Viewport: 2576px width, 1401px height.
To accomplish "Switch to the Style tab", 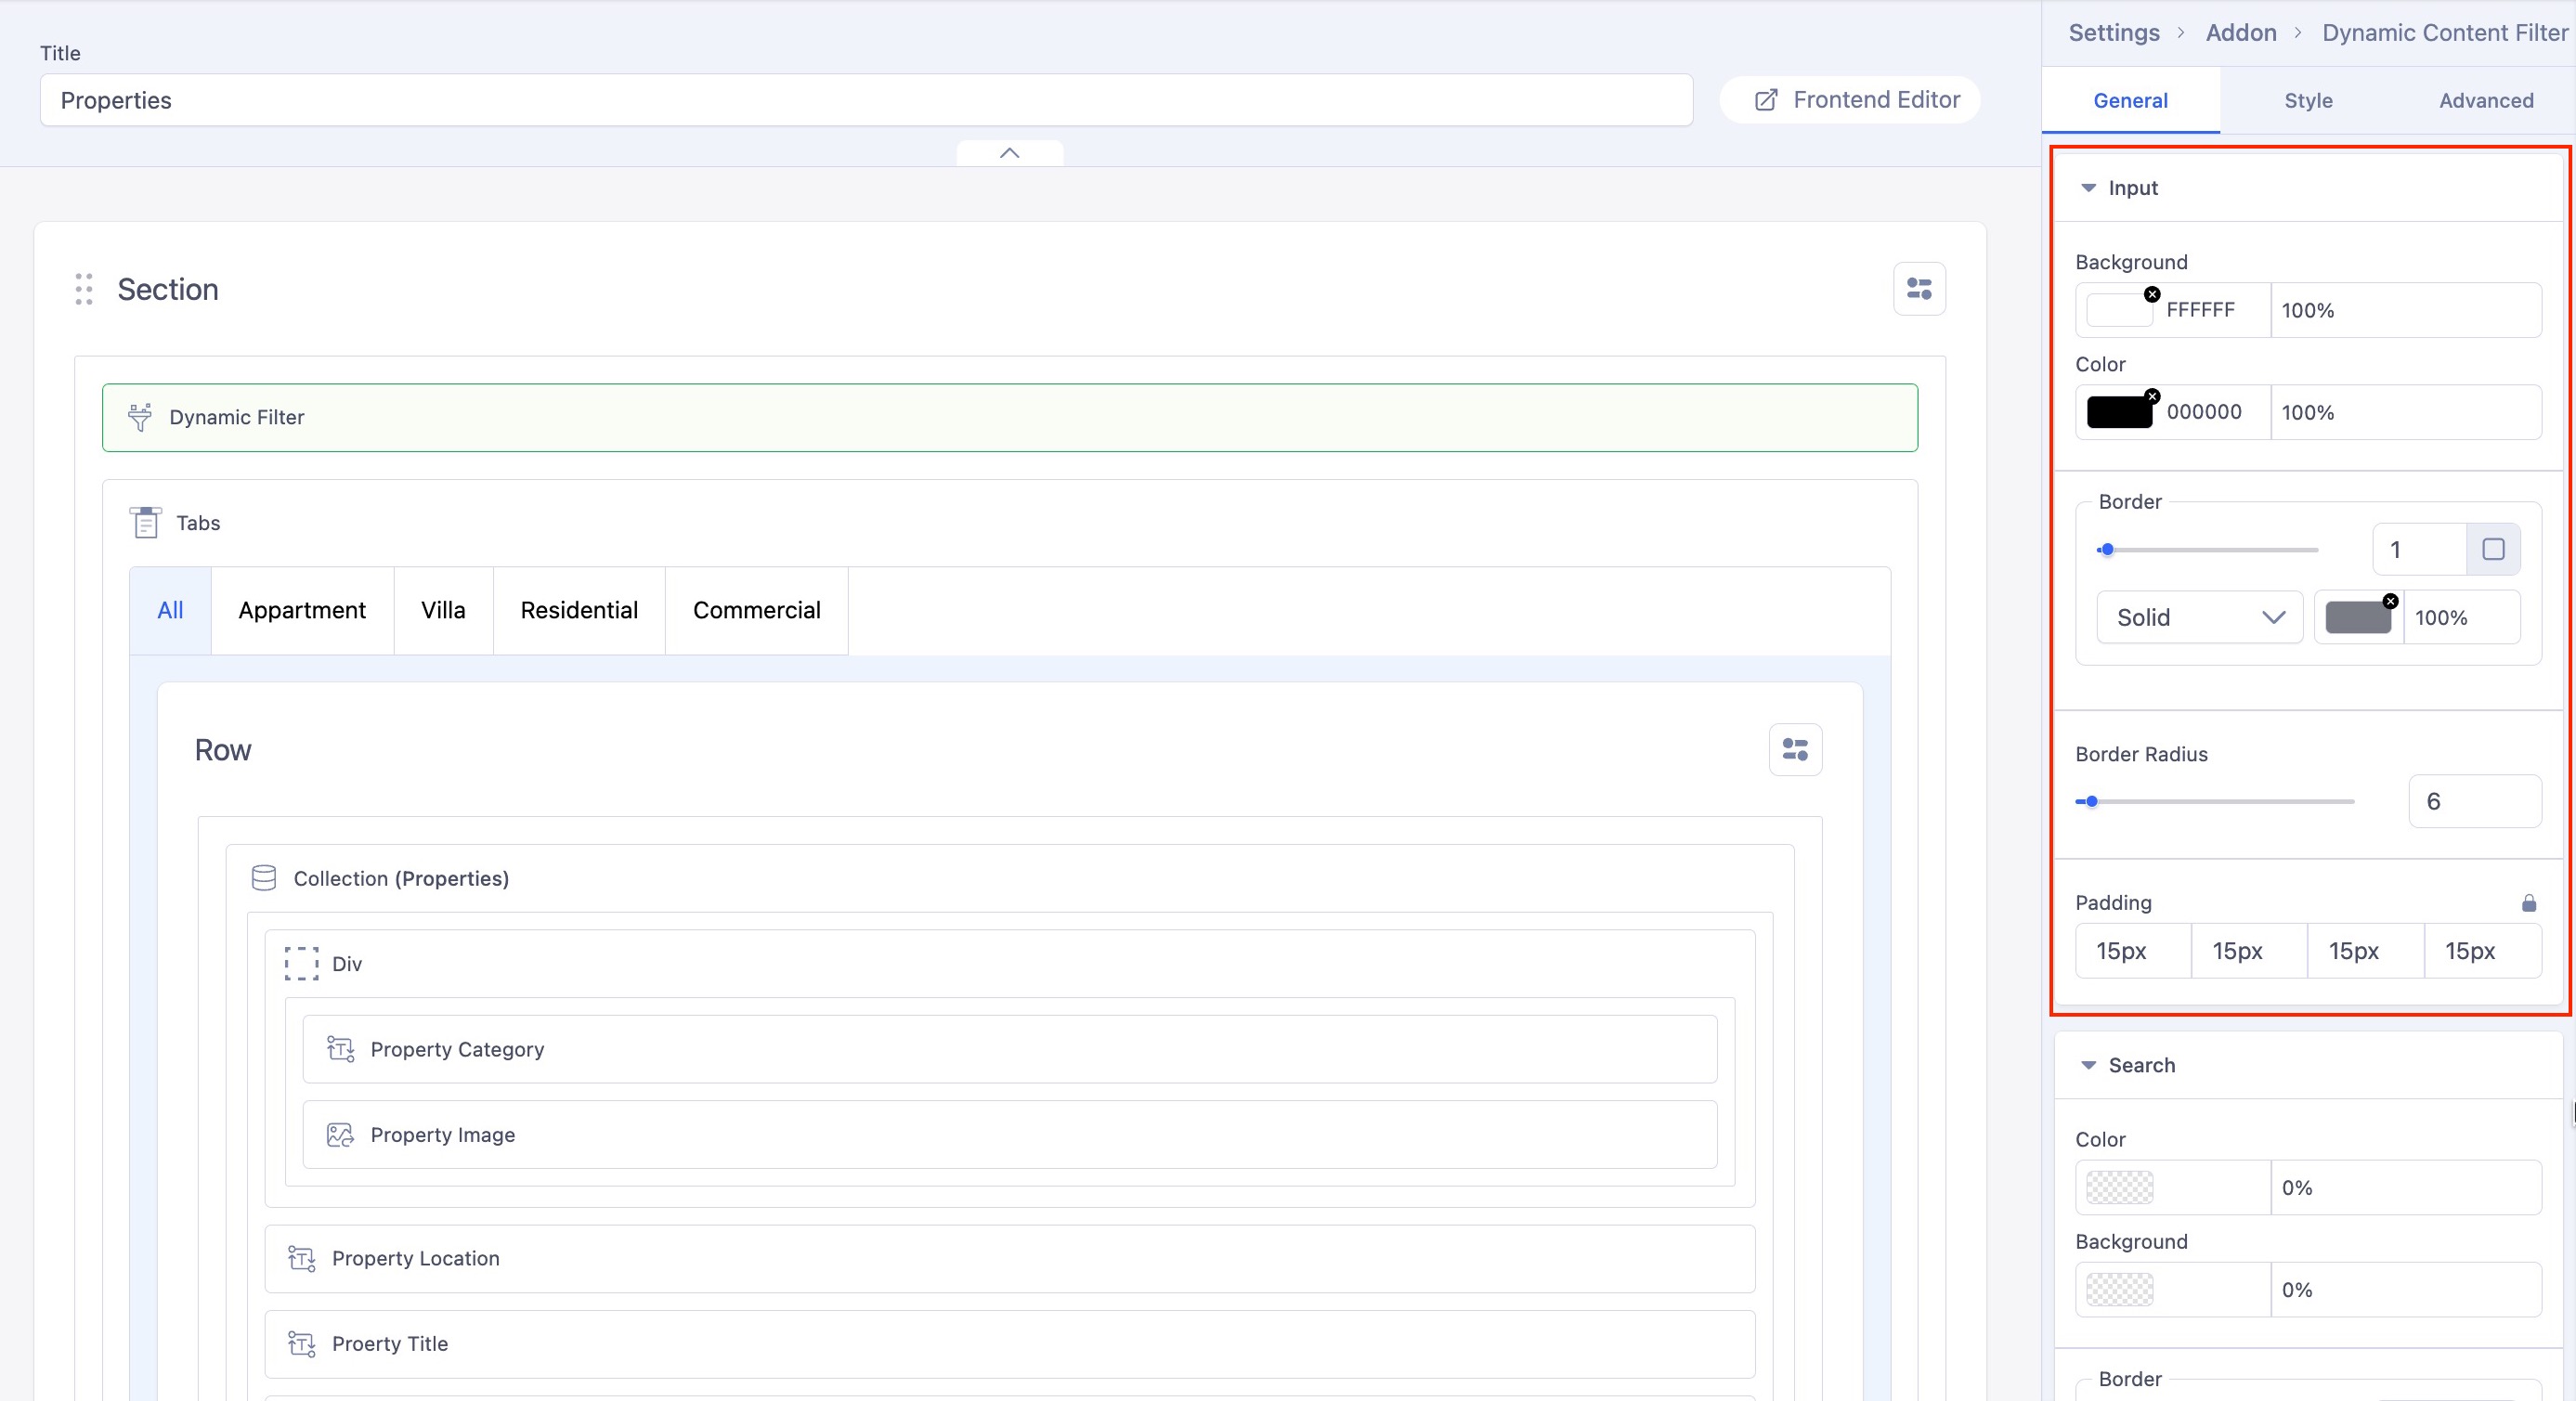I will 2307,101.
